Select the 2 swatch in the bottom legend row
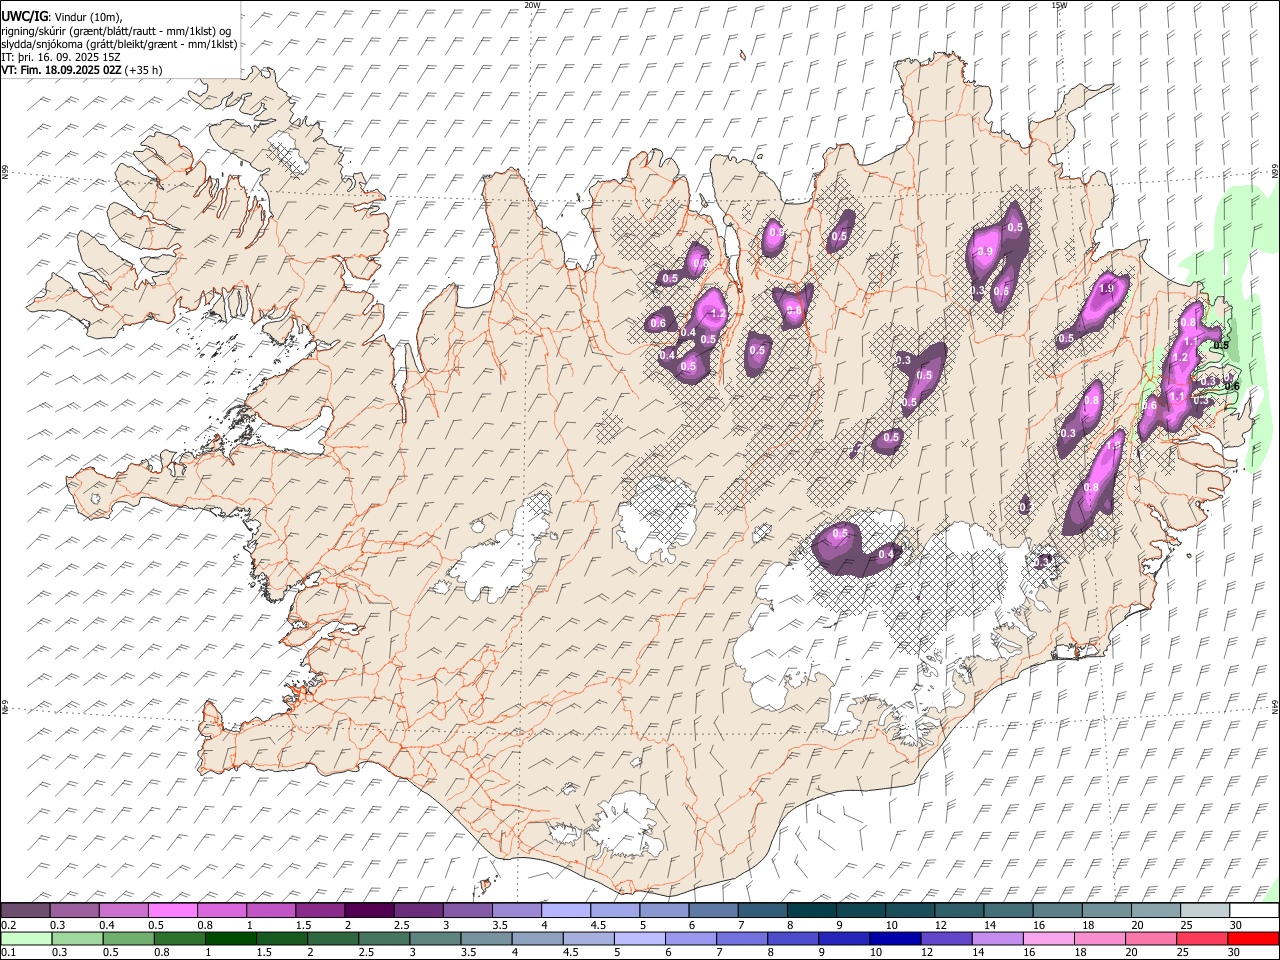The height and width of the screenshot is (960, 1280). (333, 939)
